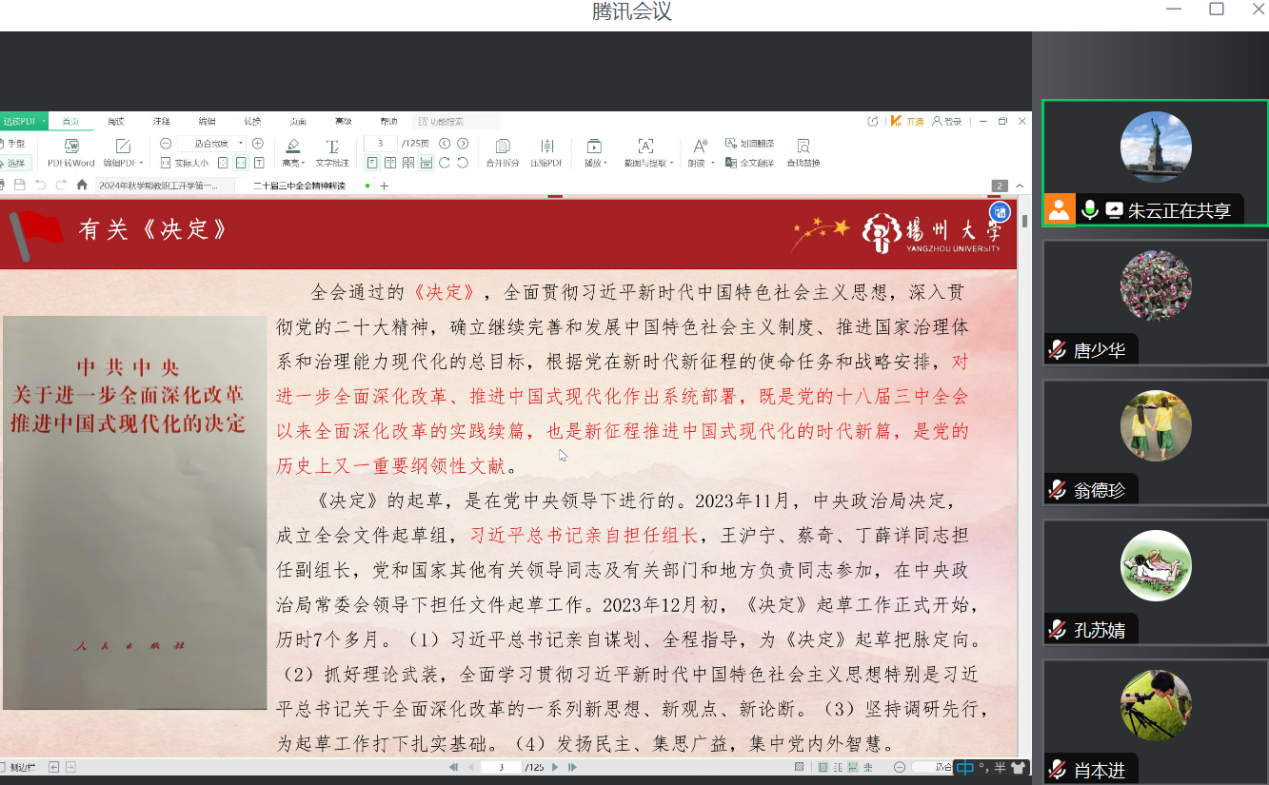Click the 开通 VIP button
Viewport: 1269px width, 785px height.
908,121
